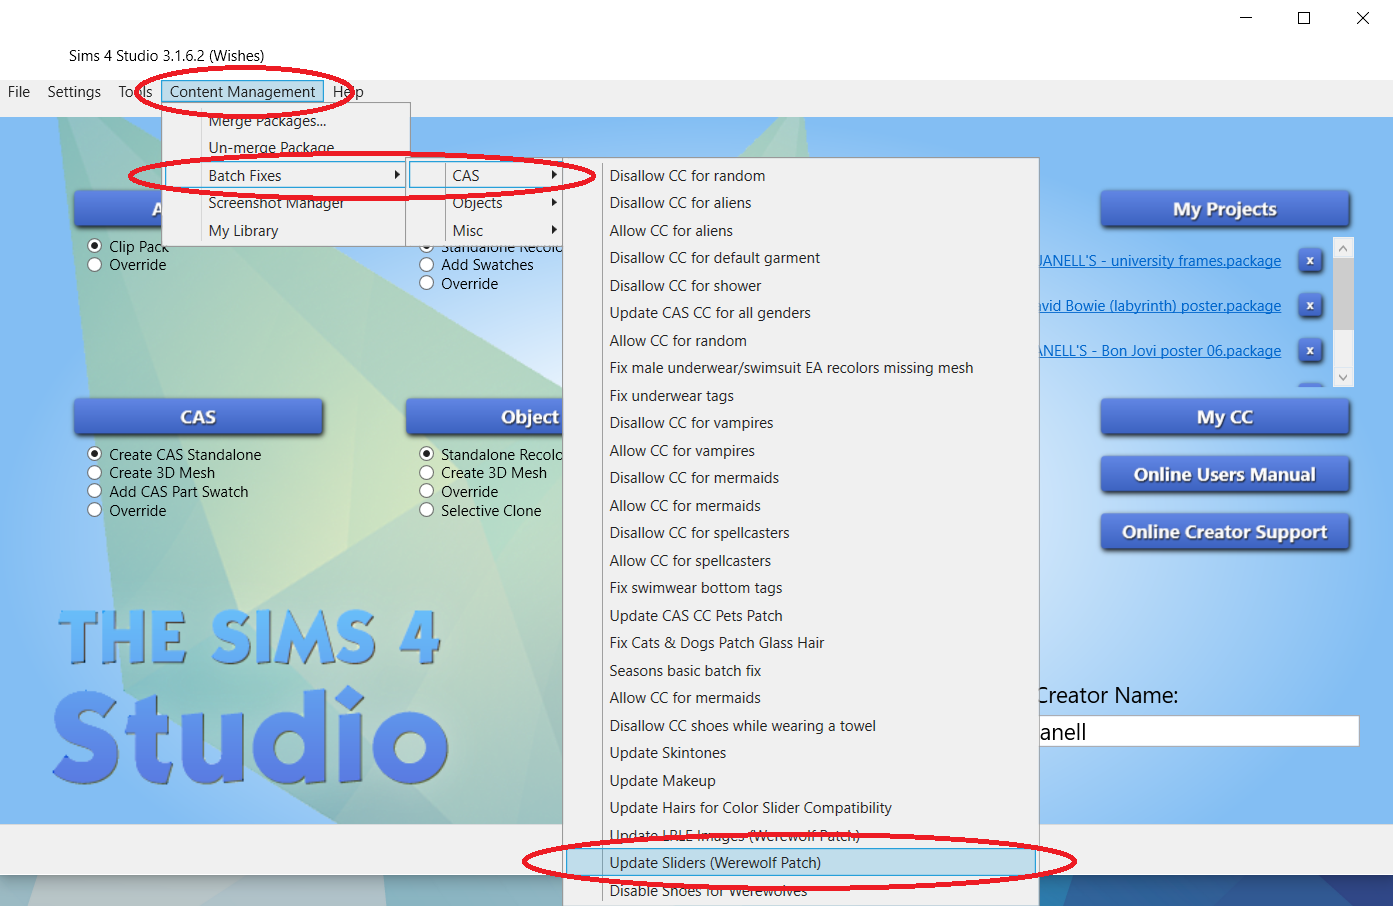Open the Settings menu
The height and width of the screenshot is (906, 1393).
(x=74, y=92)
